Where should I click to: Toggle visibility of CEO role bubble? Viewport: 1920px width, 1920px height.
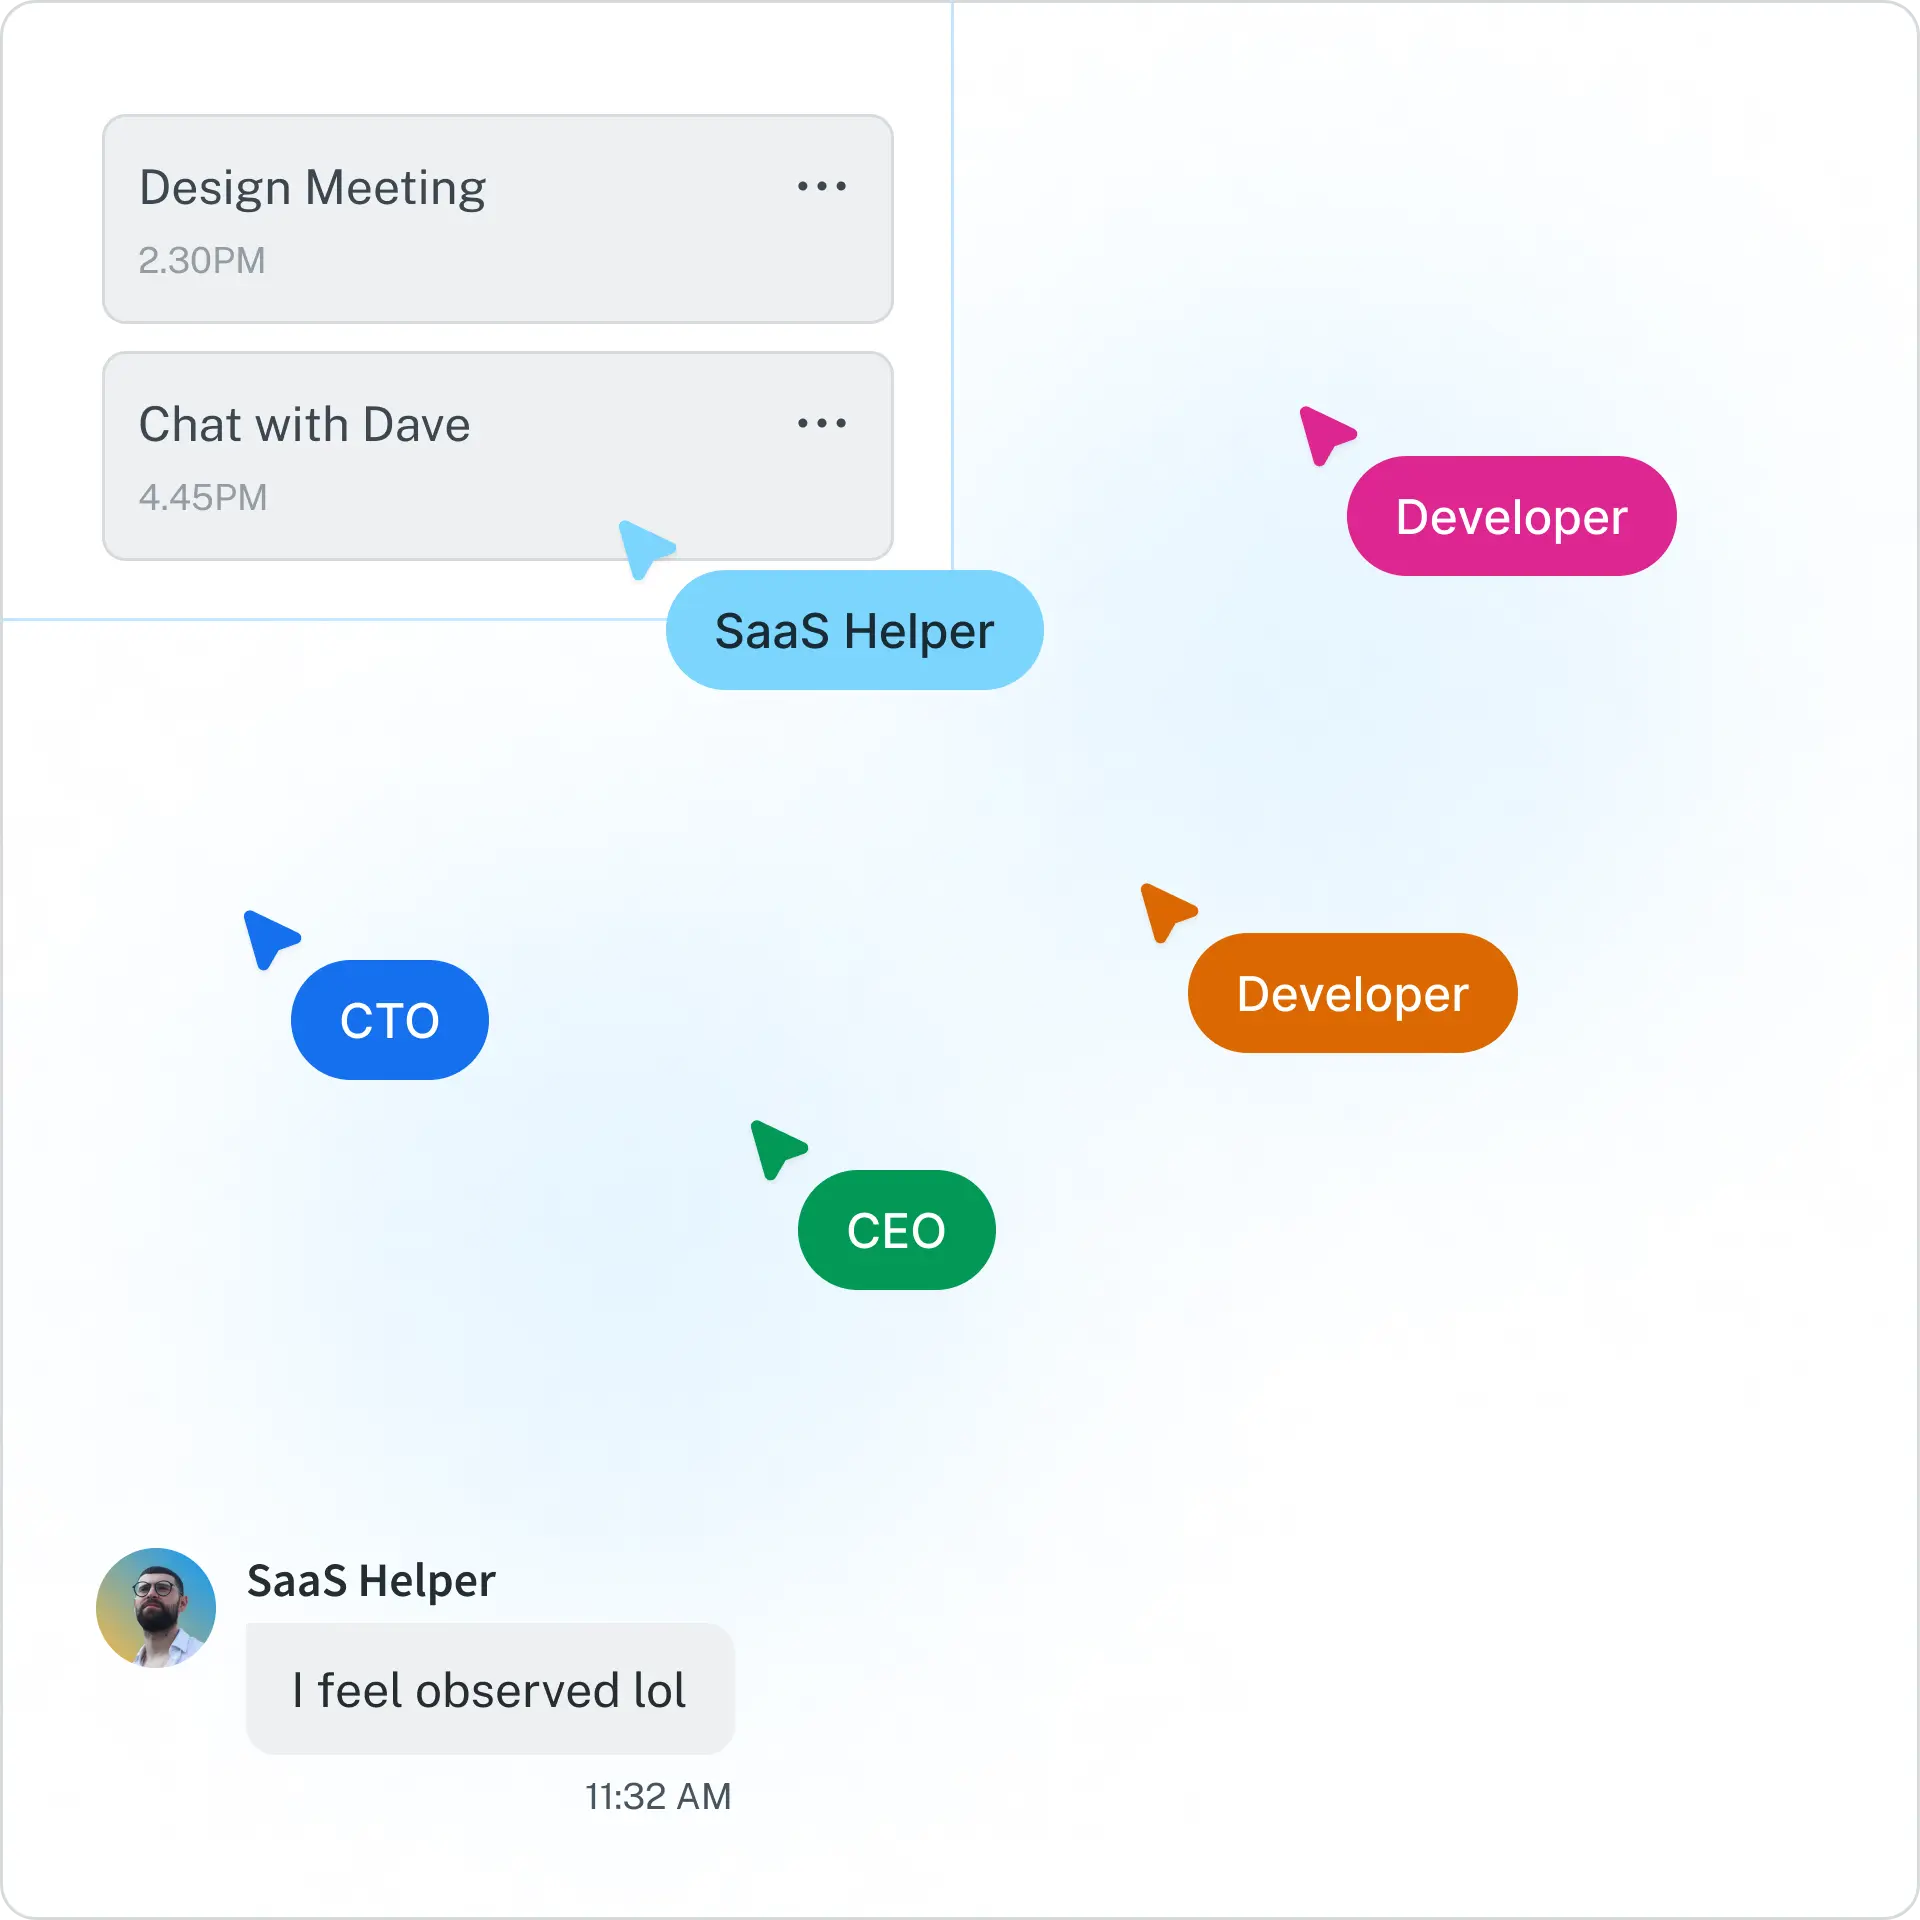tap(897, 1227)
